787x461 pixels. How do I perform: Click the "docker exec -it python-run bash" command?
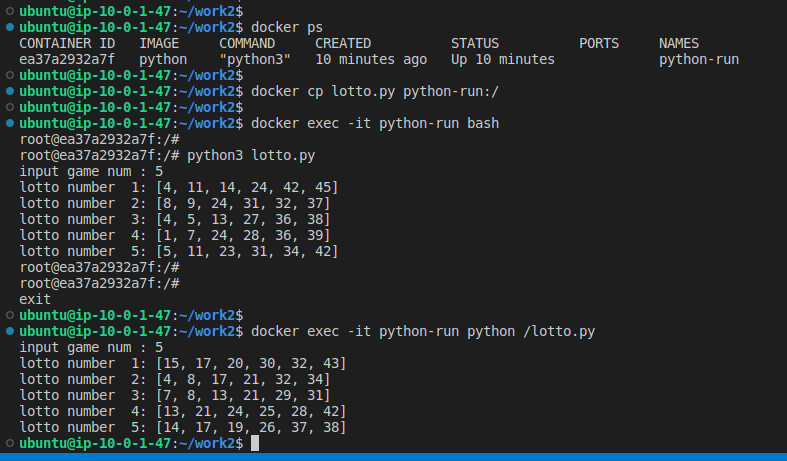[x=375, y=123]
